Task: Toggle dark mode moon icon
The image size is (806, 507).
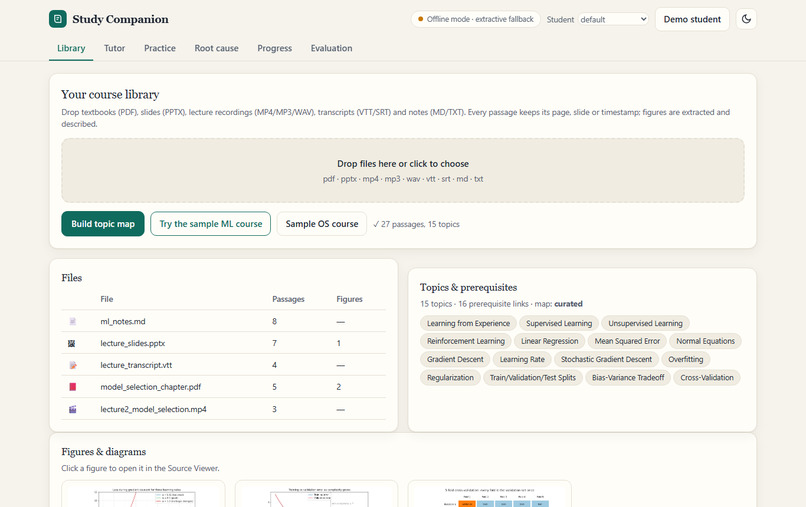Action: pyautogui.click(x=746, y=19)
